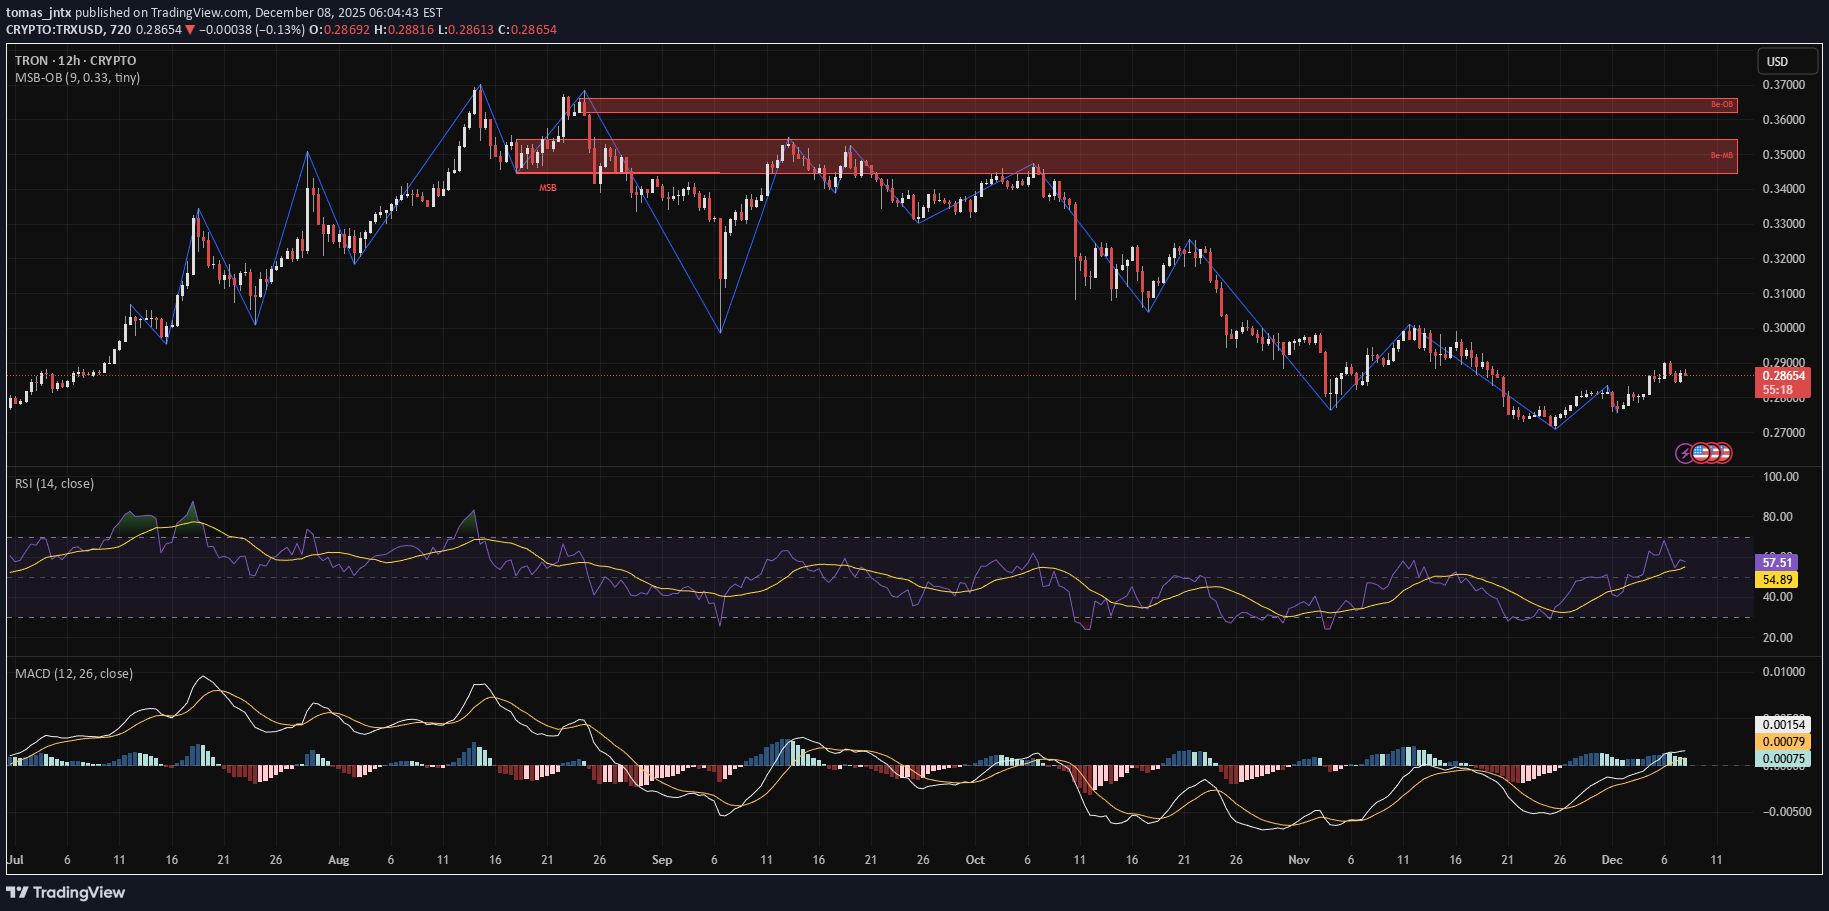Select the MACD (12, 26, close) indicator label
Screen dimensions: 1829x911
pyautogui.click(x=73, y=673)
